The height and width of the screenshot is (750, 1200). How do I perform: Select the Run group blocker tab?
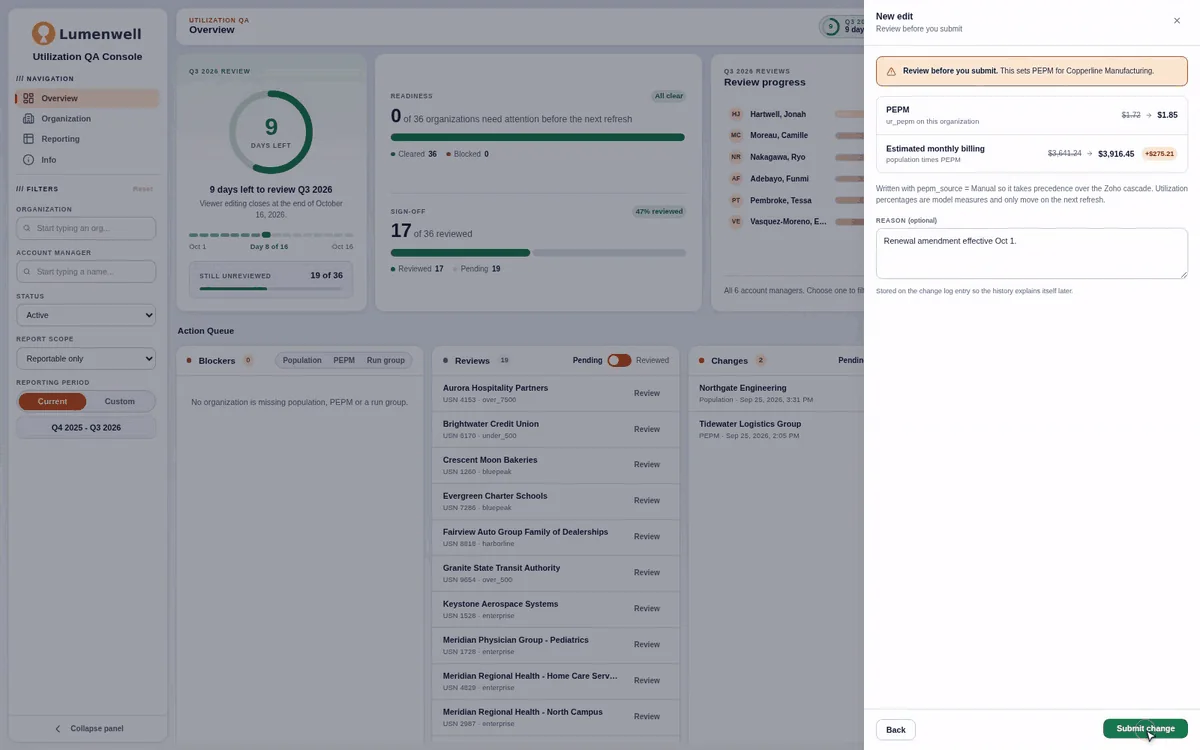coord(386,360)
